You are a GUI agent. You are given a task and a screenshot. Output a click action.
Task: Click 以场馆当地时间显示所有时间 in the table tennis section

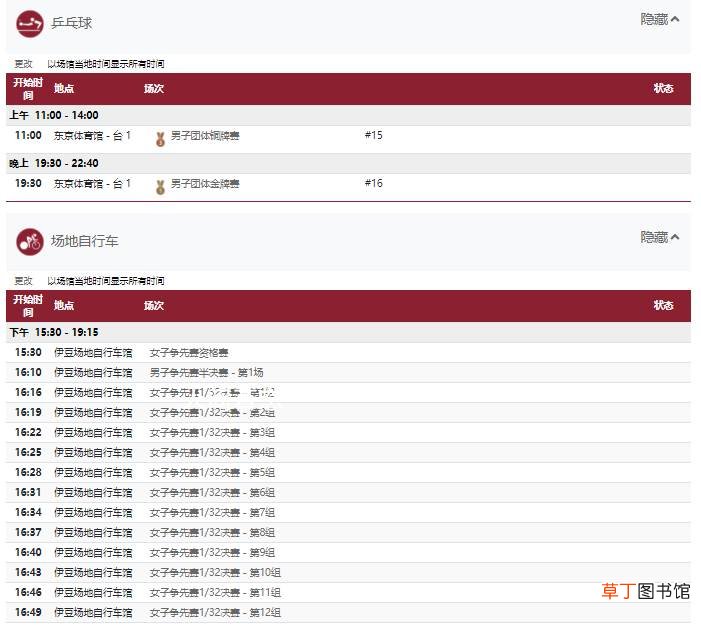(106, 64)
